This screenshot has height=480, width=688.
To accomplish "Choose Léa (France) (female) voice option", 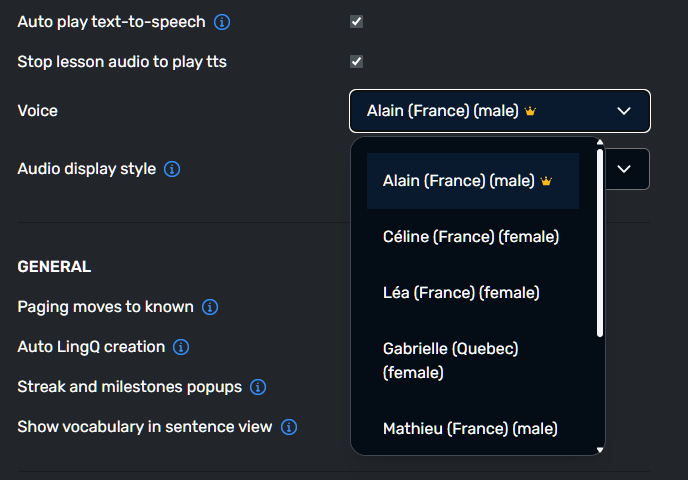I will point(461,293).
